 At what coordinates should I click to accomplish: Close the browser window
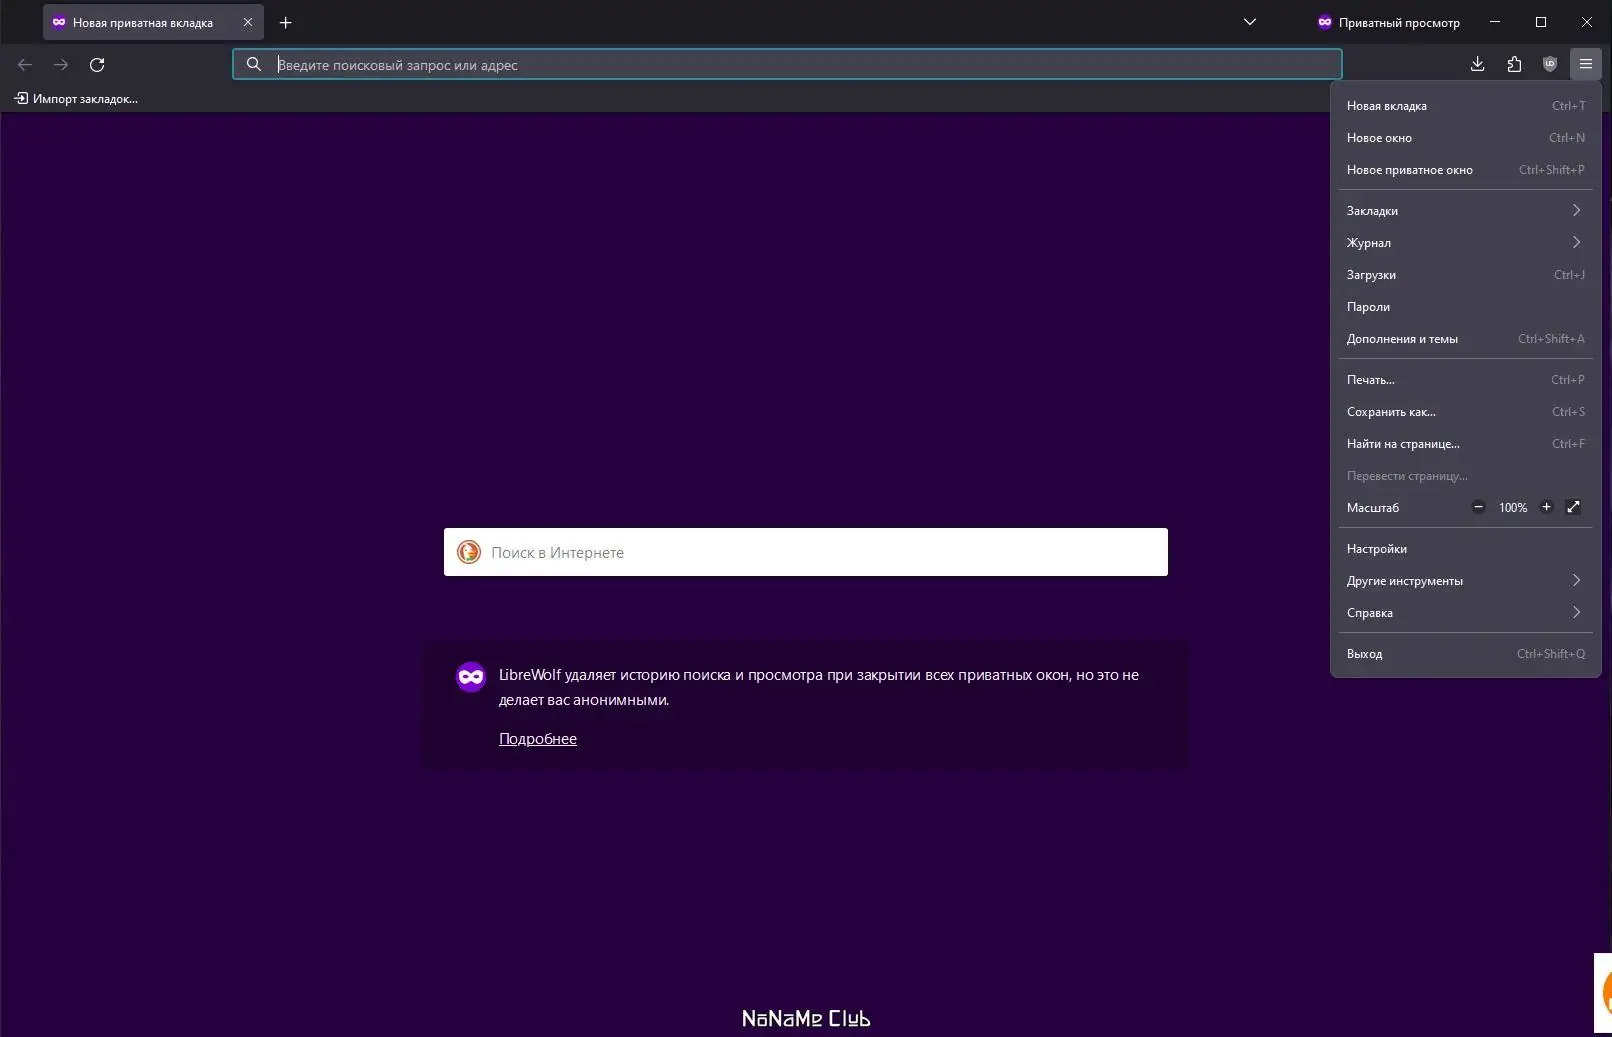coord(1587,22)
